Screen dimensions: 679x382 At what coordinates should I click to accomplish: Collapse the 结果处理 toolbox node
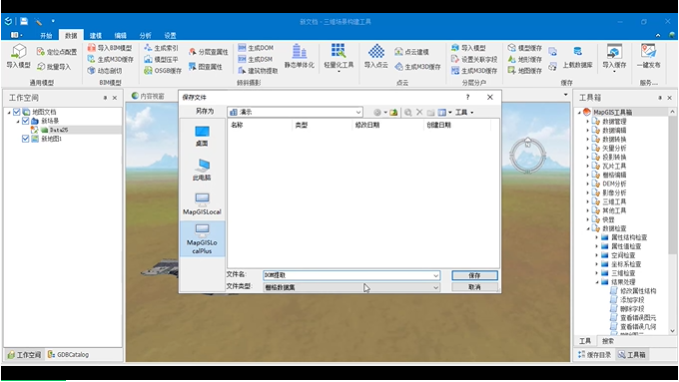coord(597,282)
